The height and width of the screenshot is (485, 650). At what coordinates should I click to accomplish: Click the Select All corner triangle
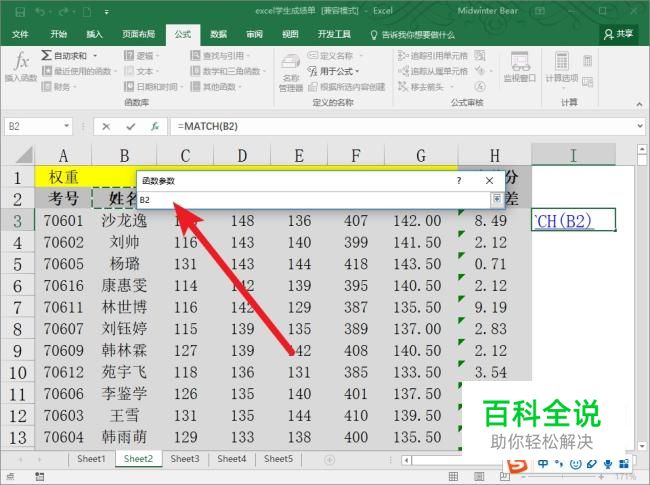(24, 155)
